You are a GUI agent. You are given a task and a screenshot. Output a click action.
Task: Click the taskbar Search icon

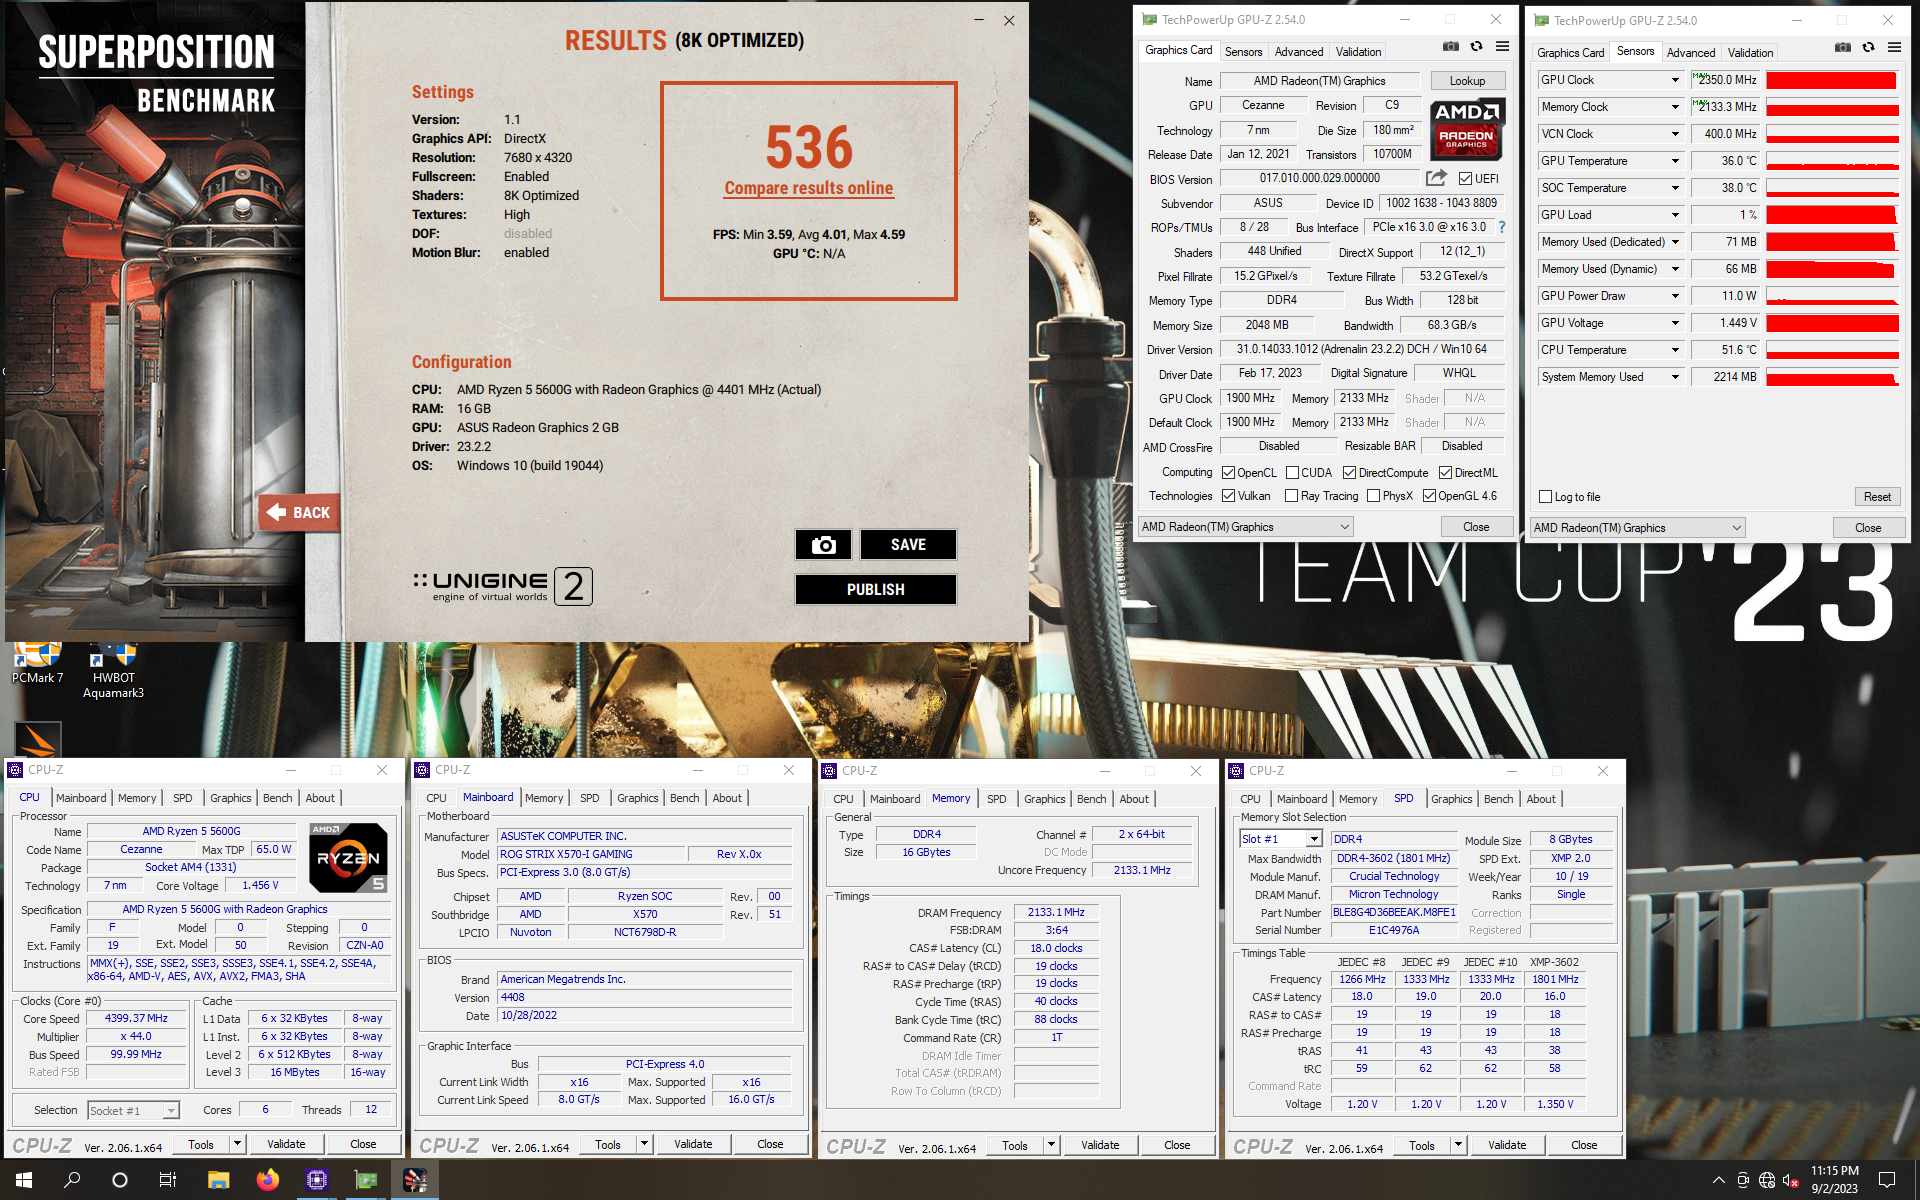tap(72, 1180)
